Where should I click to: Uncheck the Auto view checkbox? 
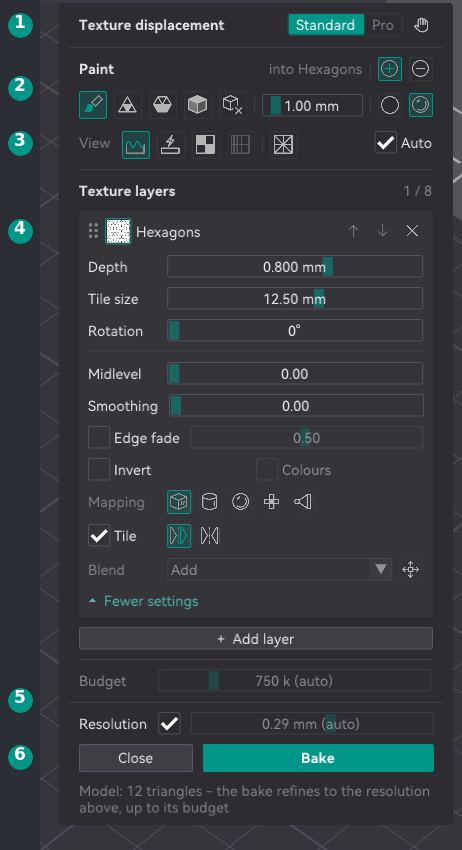[386, 143]
